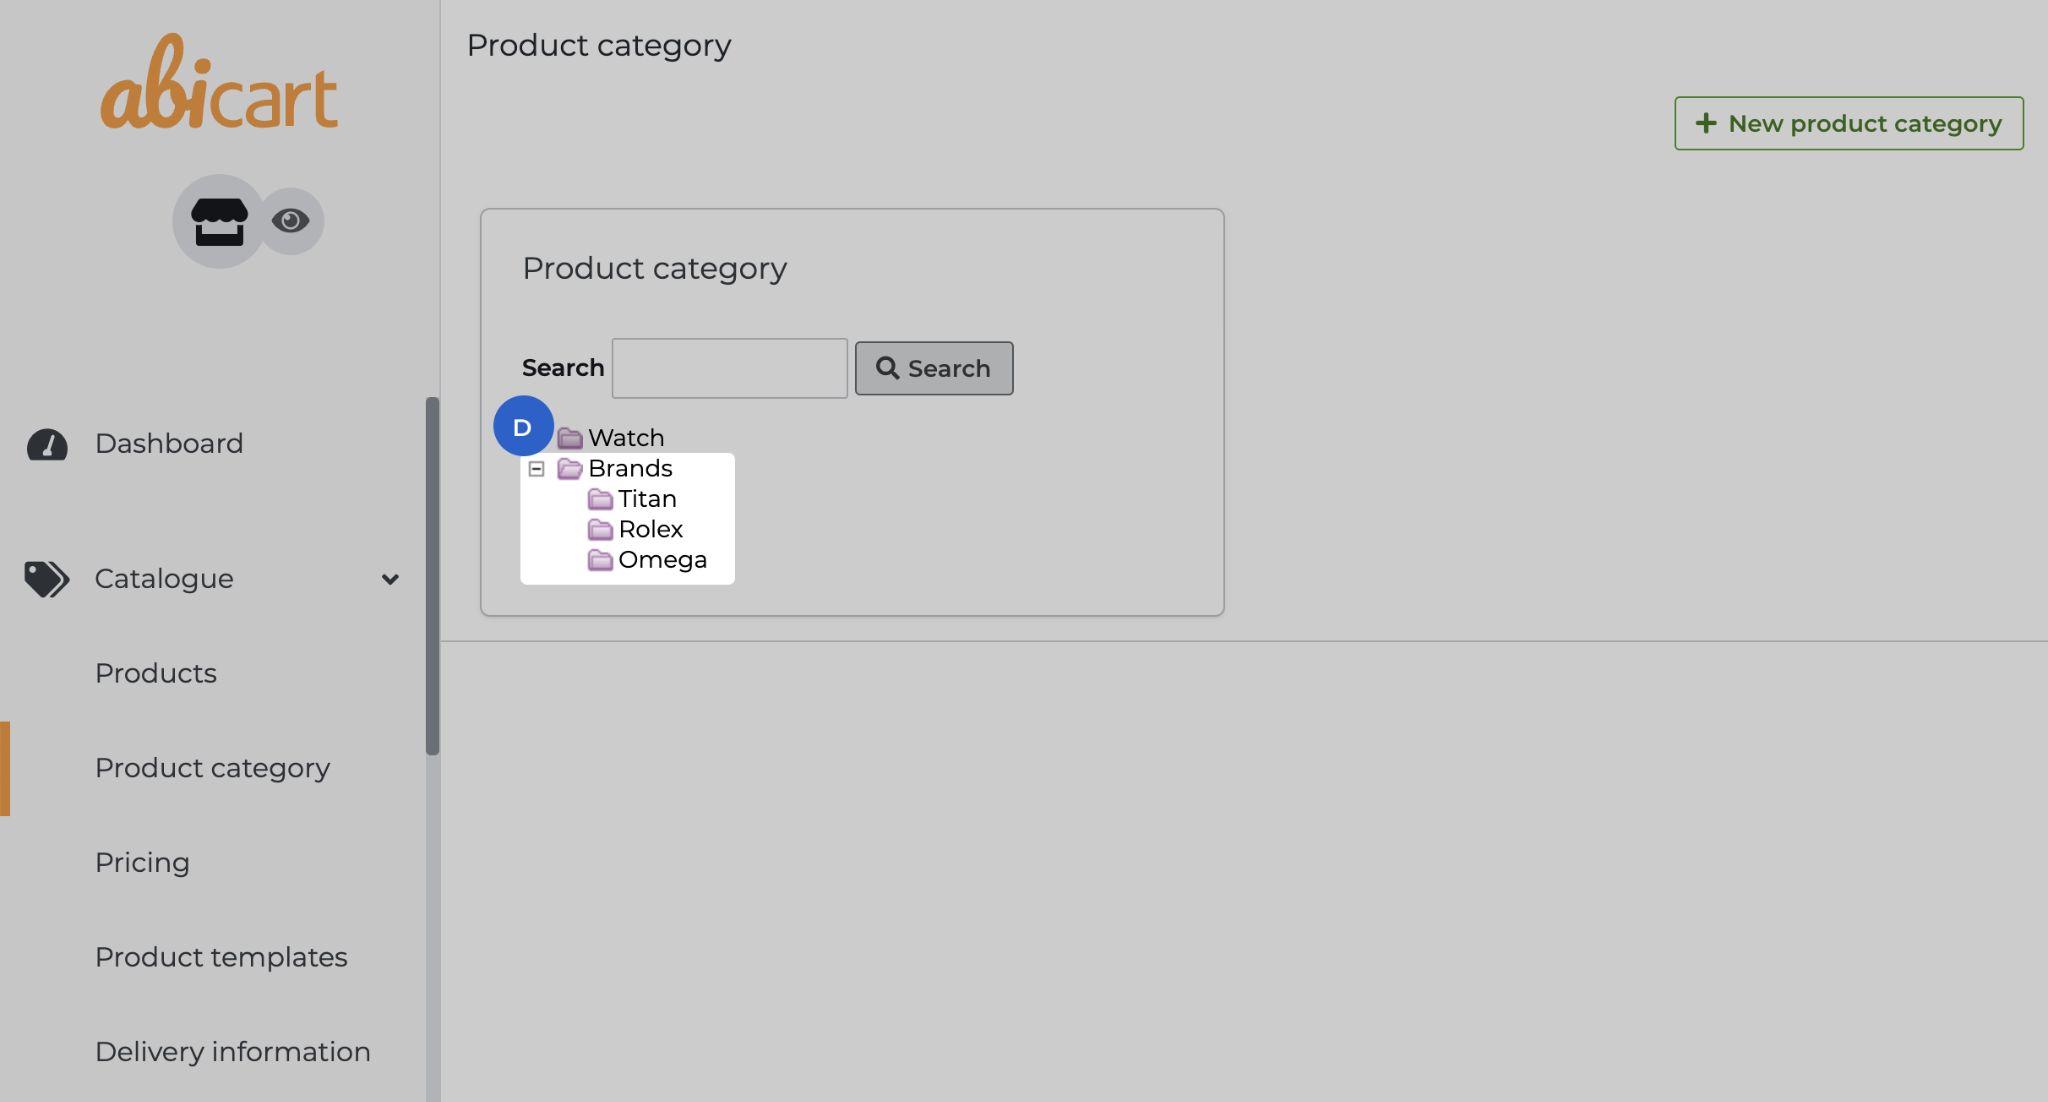The image size is (2048, 1102).
Task: Collapse the Catalogue menu chevron
Action: click(390, 579)
